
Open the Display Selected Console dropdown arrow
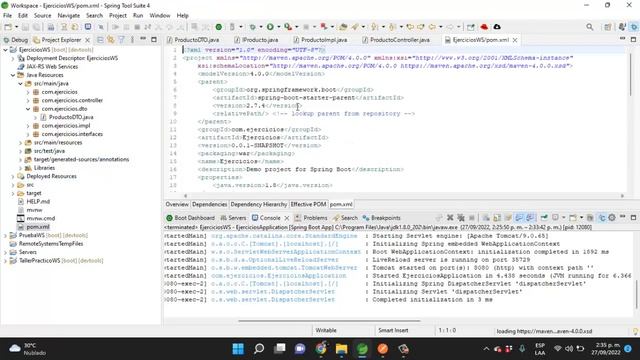click(x=563, y=218)
